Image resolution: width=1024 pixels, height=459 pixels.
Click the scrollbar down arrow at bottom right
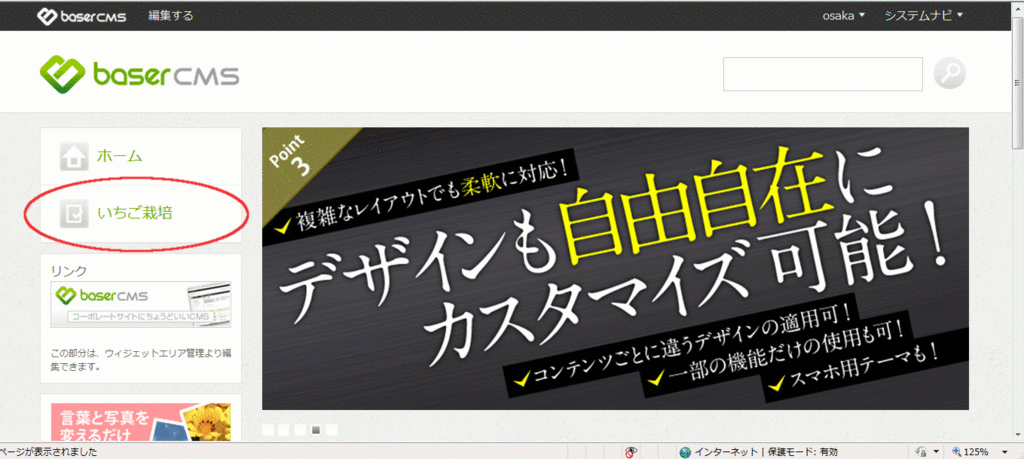tap(1017, 436)
